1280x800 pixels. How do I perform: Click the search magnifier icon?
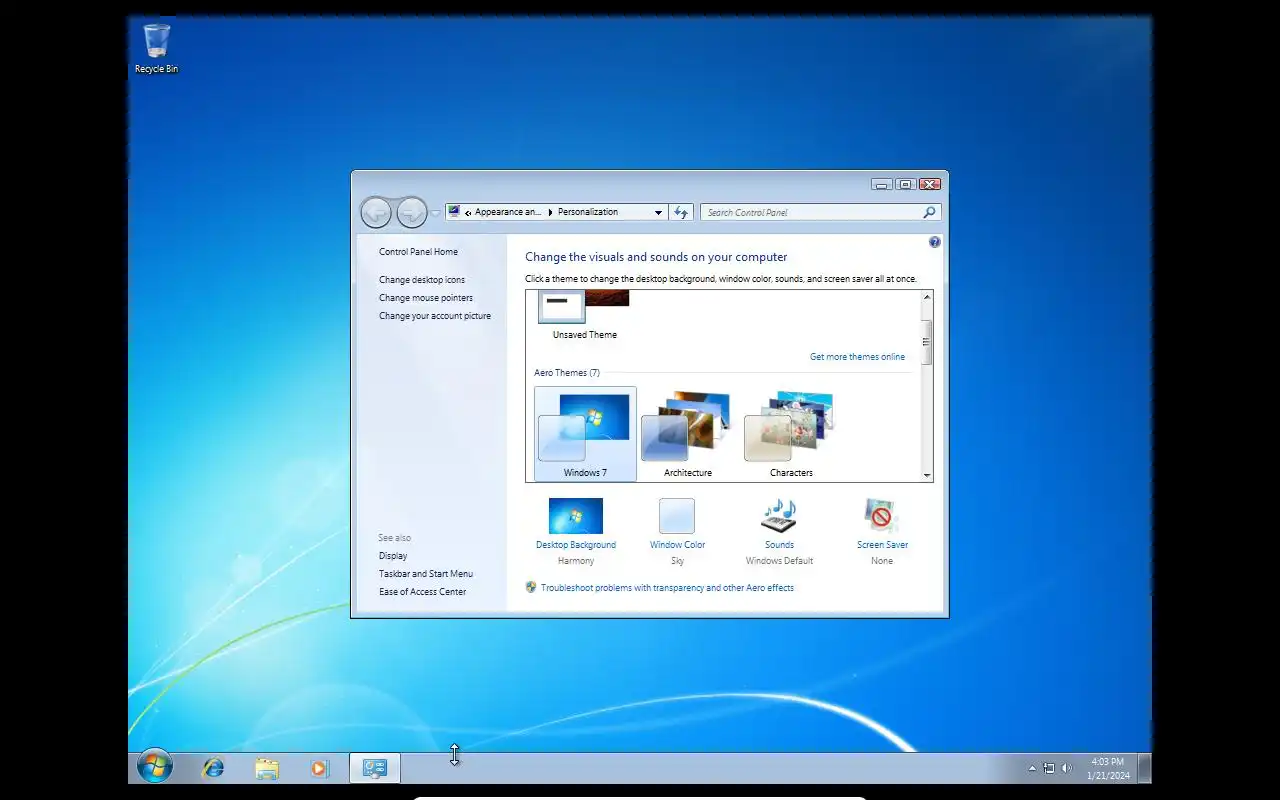(x=930, y=212)
